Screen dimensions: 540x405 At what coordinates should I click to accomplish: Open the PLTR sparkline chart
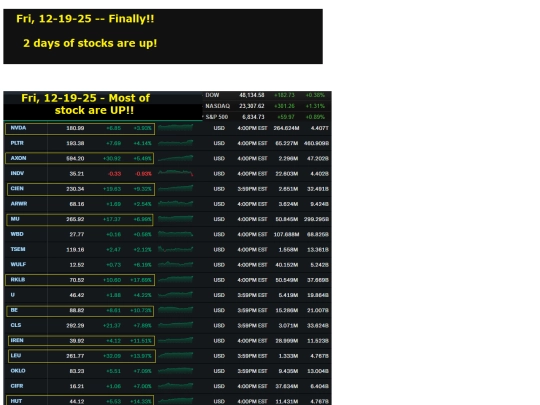click(176, 143)
